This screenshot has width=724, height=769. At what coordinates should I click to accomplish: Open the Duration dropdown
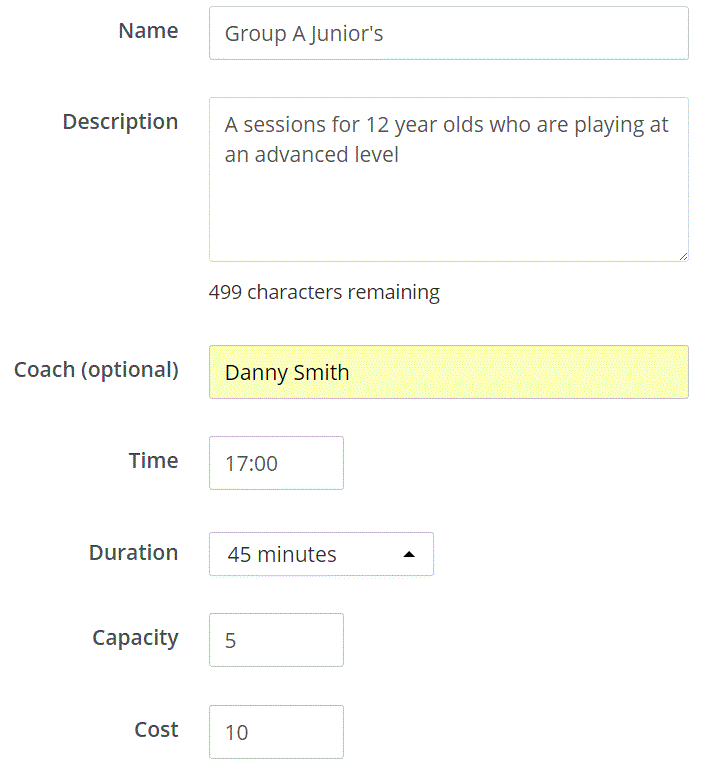pyautogui.click(x=320, y=554)
